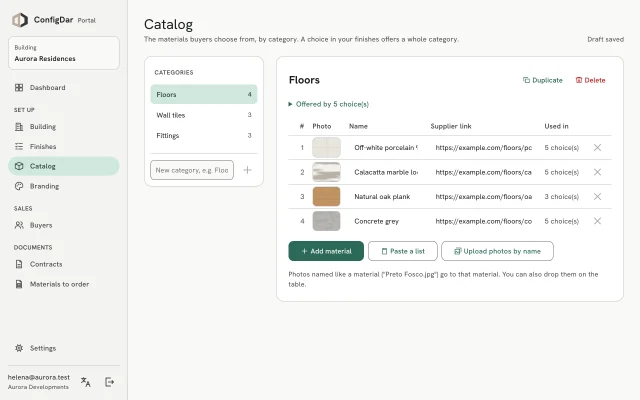Remove the Off-white porcelain row

coord(597,147)
